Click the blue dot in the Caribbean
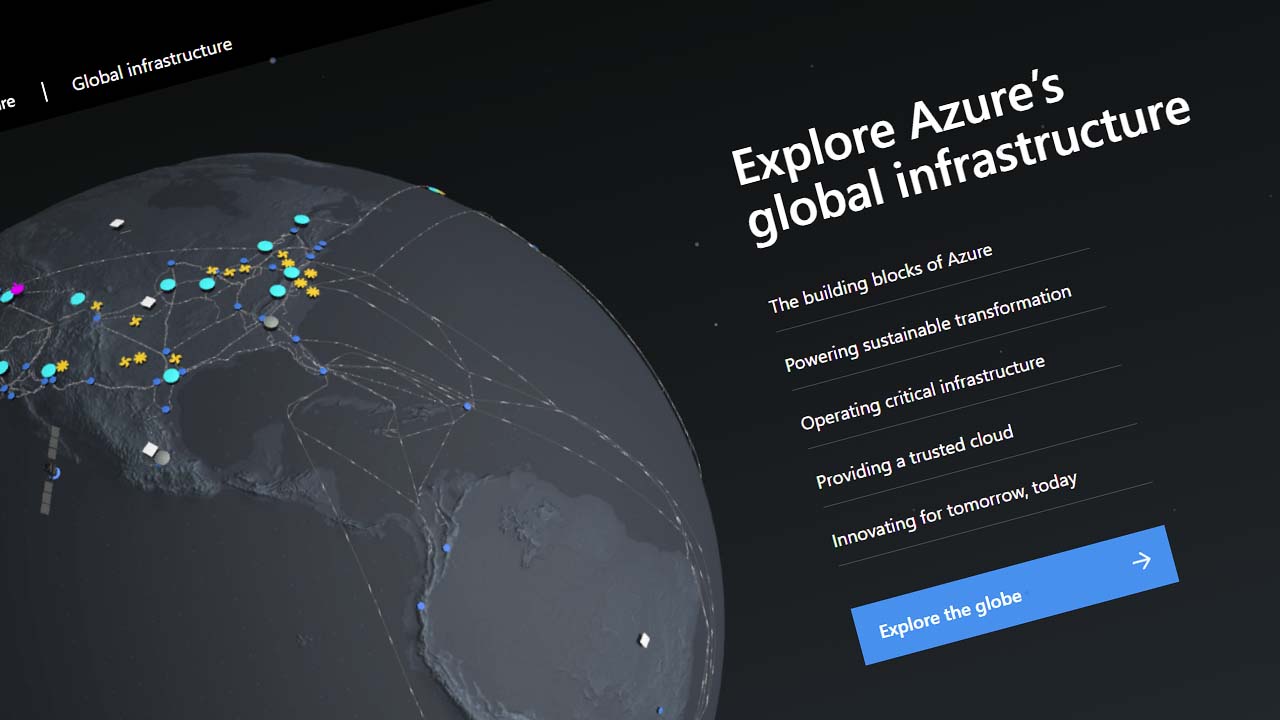 click(468, 406)
